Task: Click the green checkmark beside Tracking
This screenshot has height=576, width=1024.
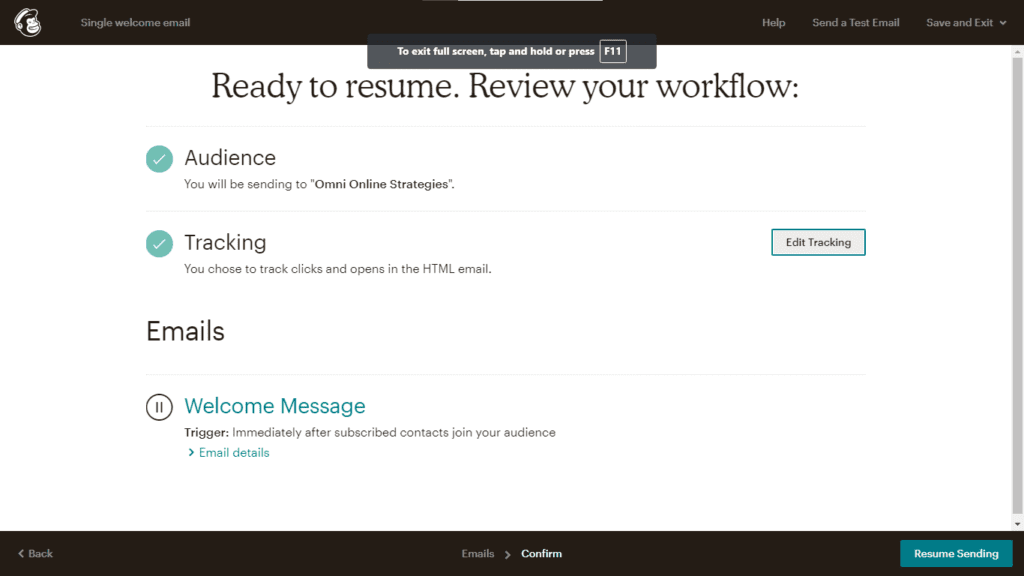Action: [x=159, y=243]
